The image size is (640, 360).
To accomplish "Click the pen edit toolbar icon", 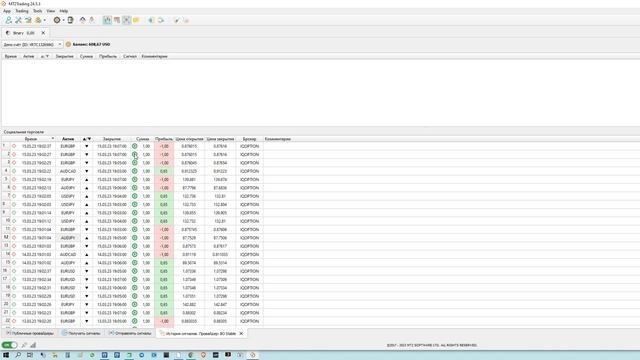I will pyautogui.click(x=177, y=20).
